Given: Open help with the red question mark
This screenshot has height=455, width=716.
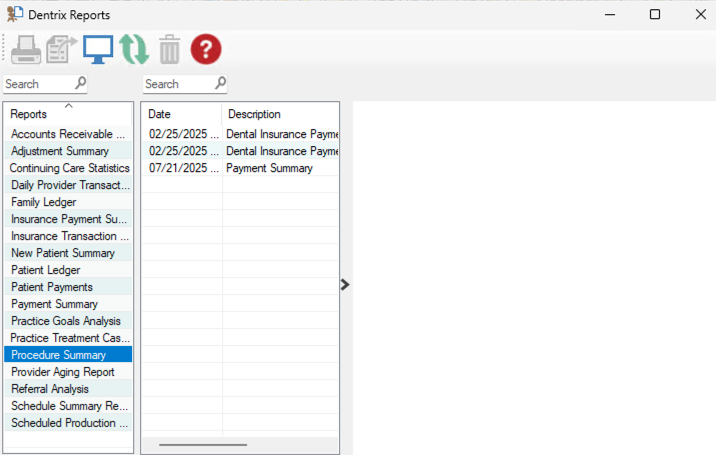Looking at the screenshot, I should tap(206, 49).
